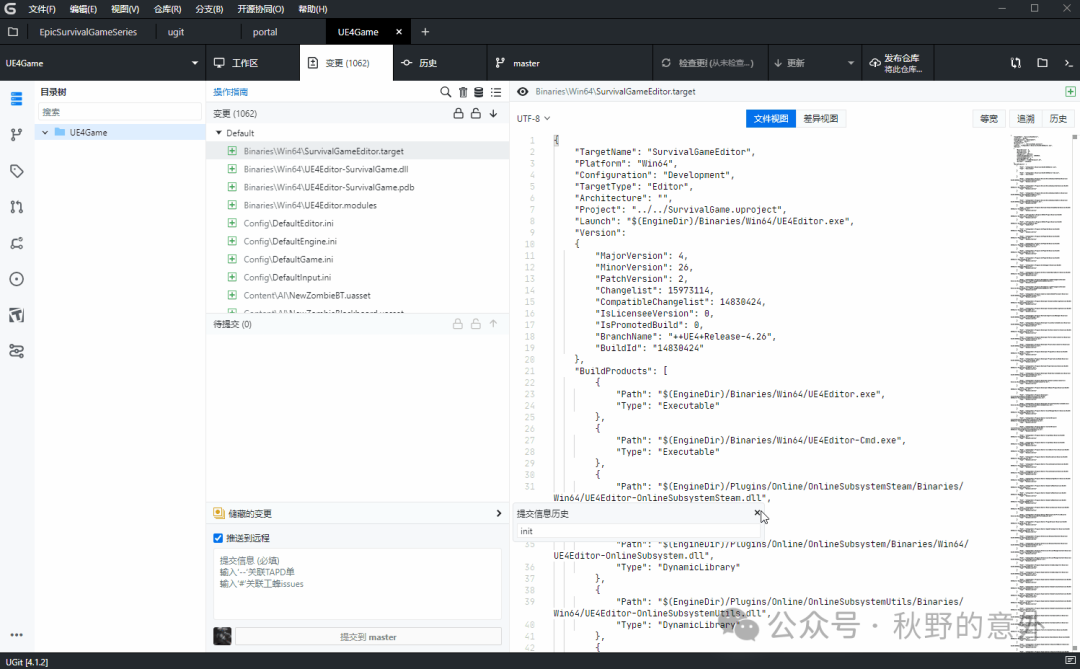Open terminal using the command prompt icon
1080x669 pixels.
tap(1068, 63)
